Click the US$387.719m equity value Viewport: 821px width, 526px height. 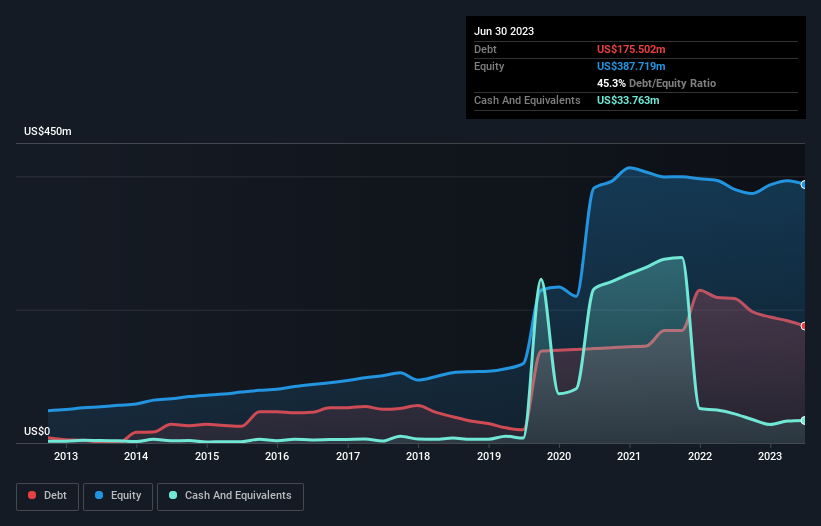pyautogui.click(x=631, y=66)
